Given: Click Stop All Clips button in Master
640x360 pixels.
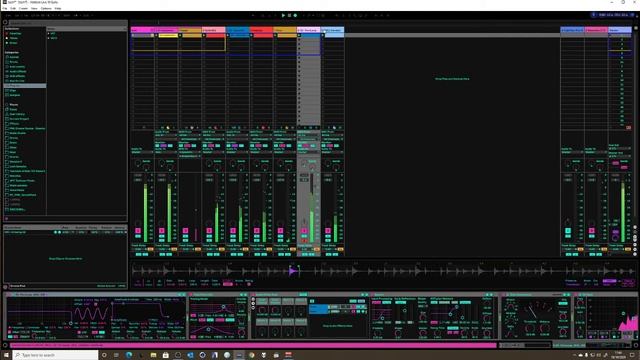Looking at the screenshot, I should point(628,128).
